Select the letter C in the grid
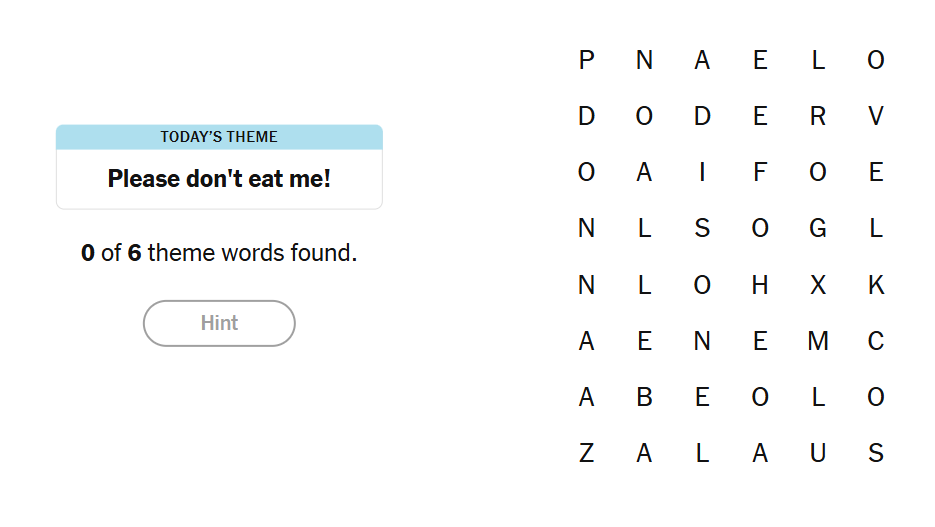 point(876,342)
